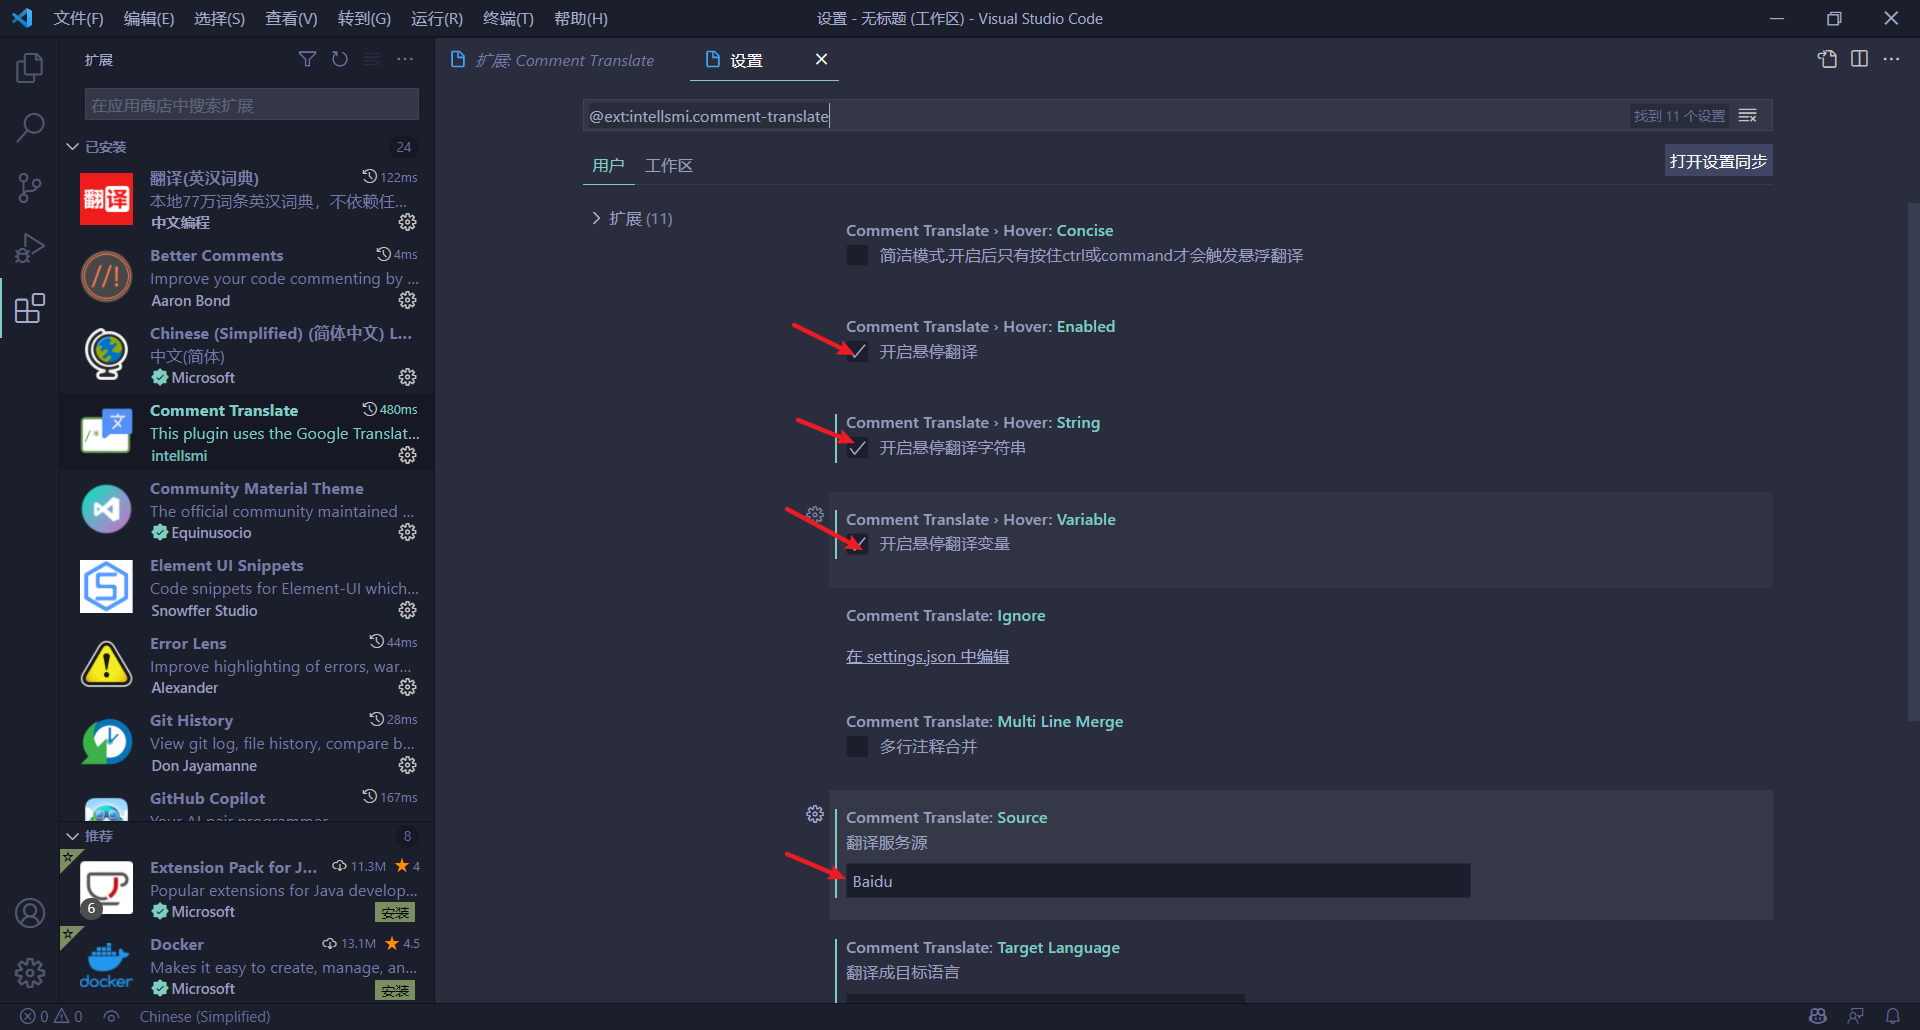Open the feedback icon in status bar
The width and height of the screenshot is (1920, 1030).
[1856, 1016]
